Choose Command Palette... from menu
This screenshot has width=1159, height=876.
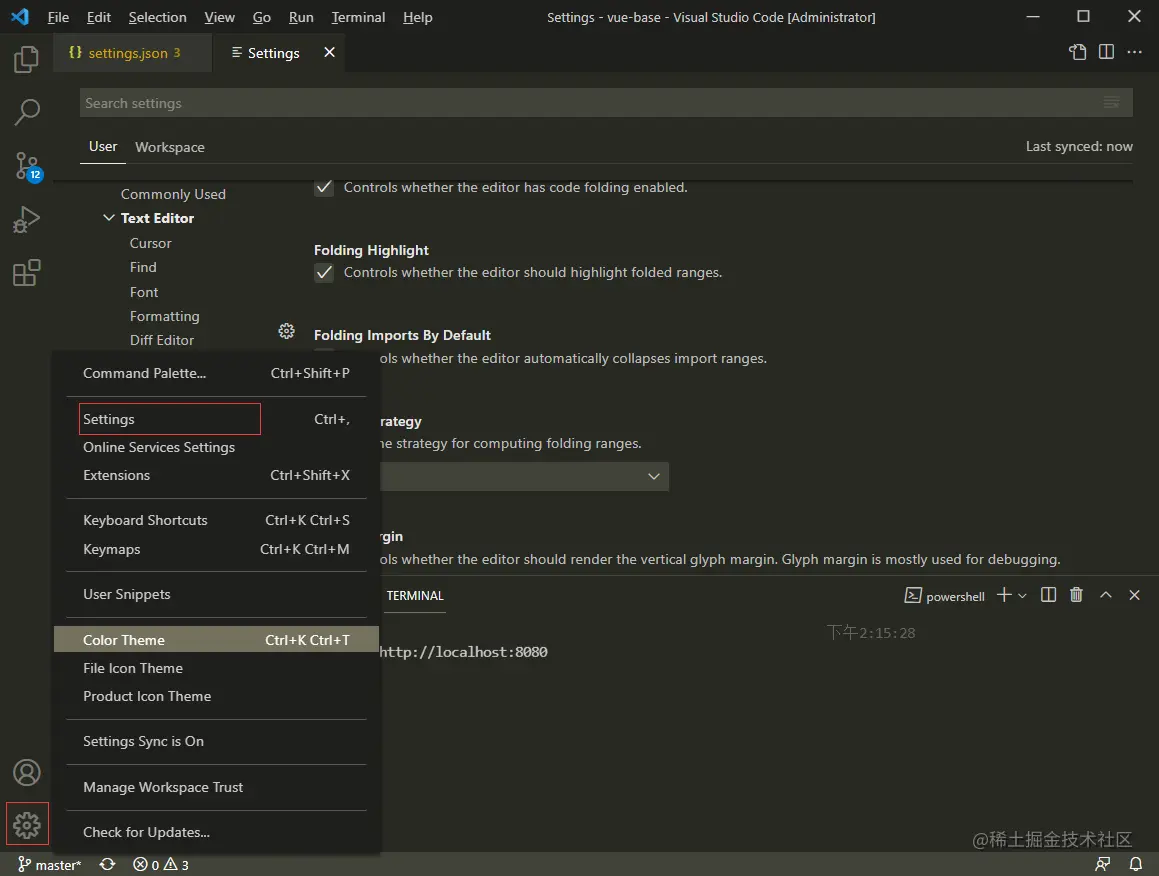click(x=217, y=373)
